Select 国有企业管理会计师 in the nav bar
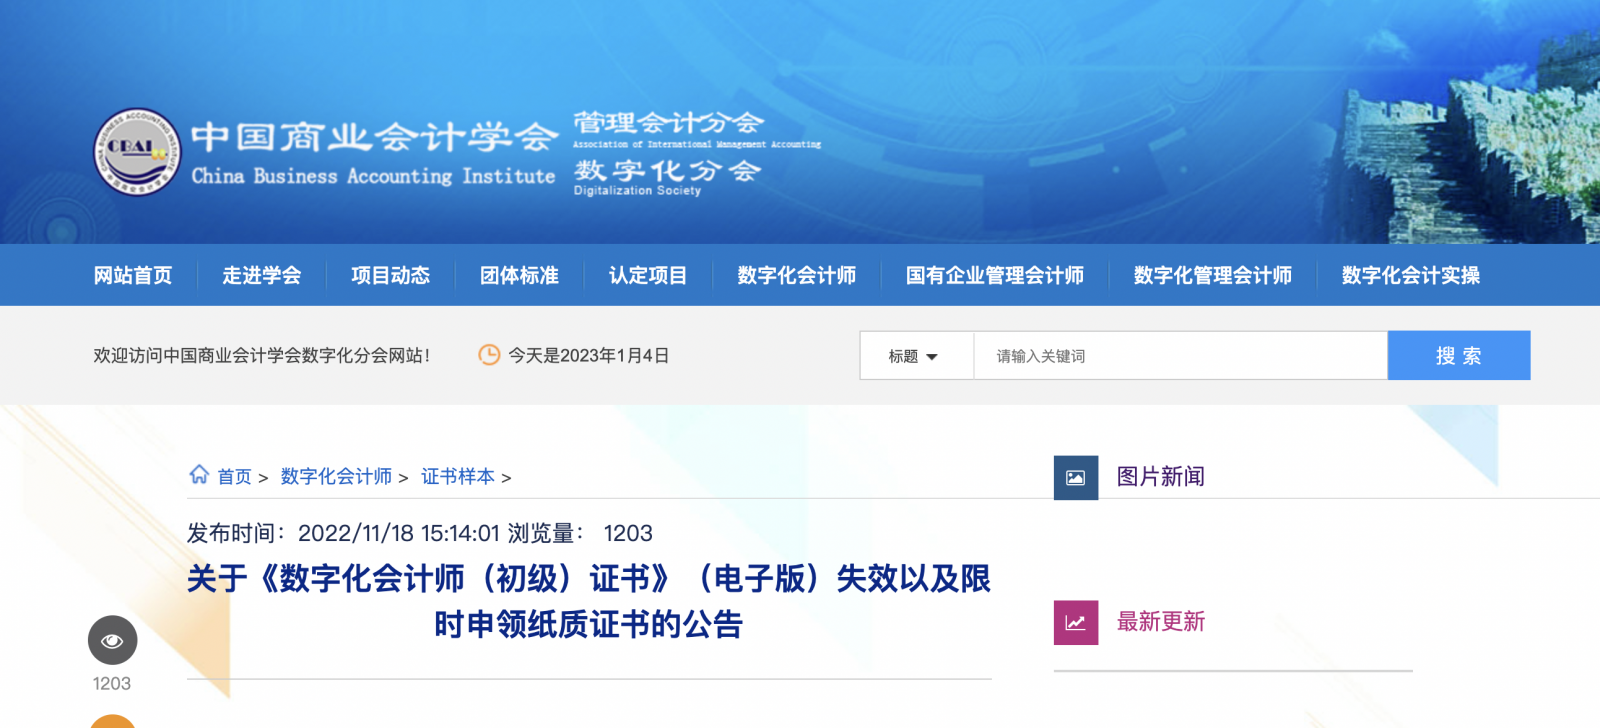Viewport: 1600px width, 728px height. pyautogui.click(x=995, y=275)
